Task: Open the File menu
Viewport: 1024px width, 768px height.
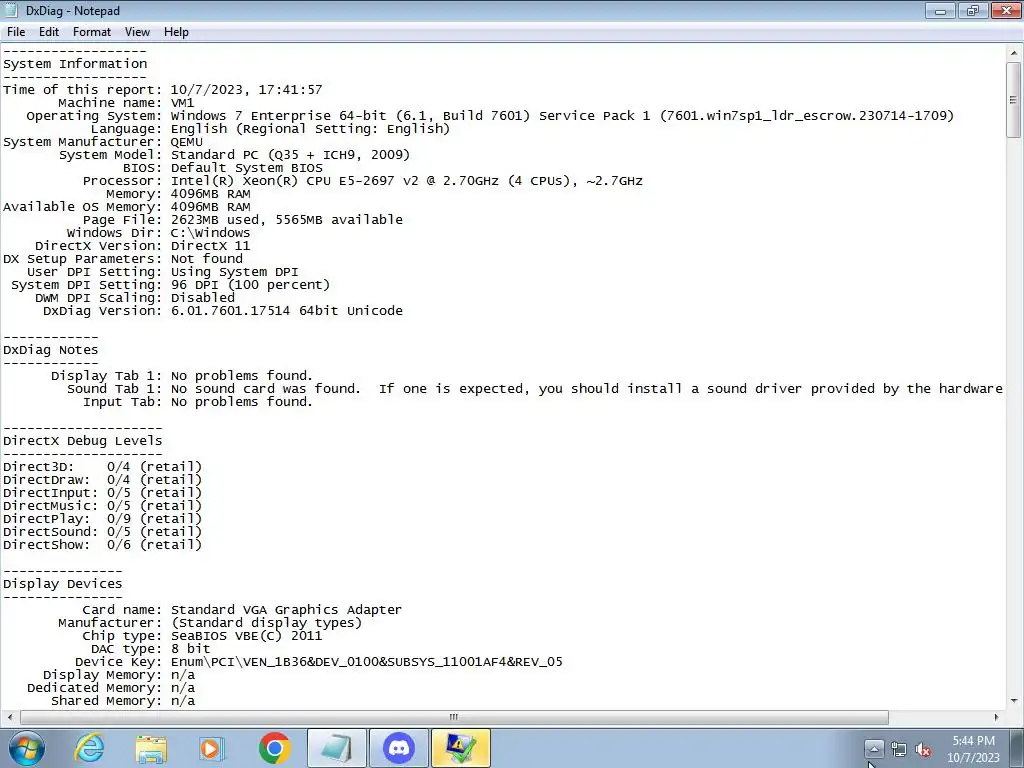Action: tap(16, 32)
